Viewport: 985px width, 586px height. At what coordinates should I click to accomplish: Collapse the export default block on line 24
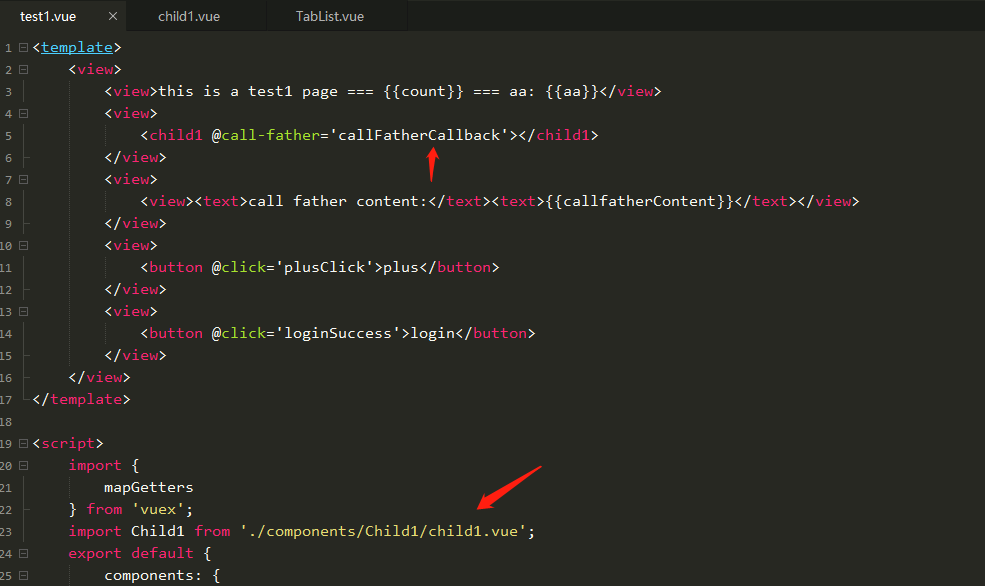click(23, 553)
